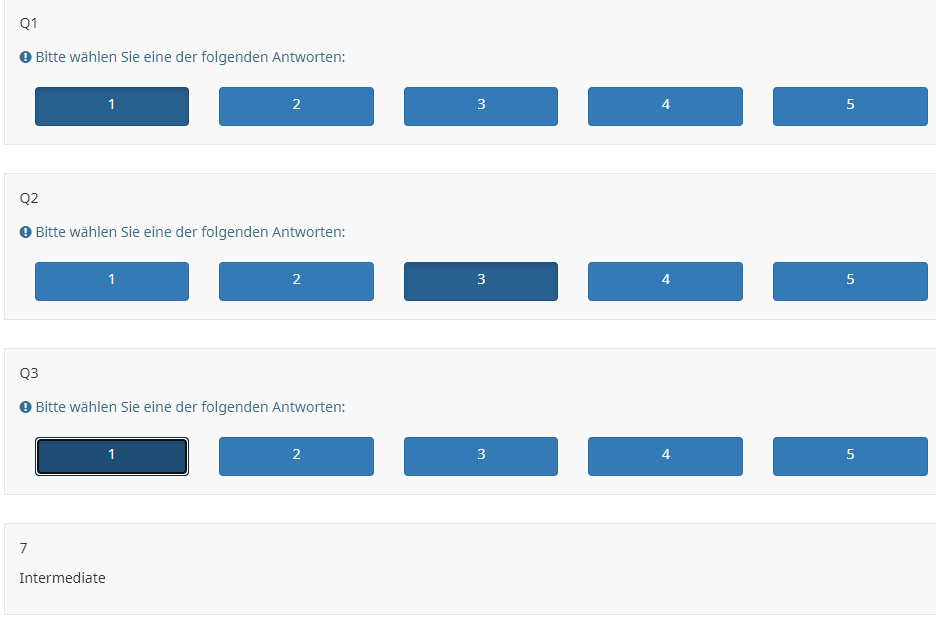Screen dimensions: 936x624
Task: Click the exclamation icon under Q1
Action: point(25,57)
